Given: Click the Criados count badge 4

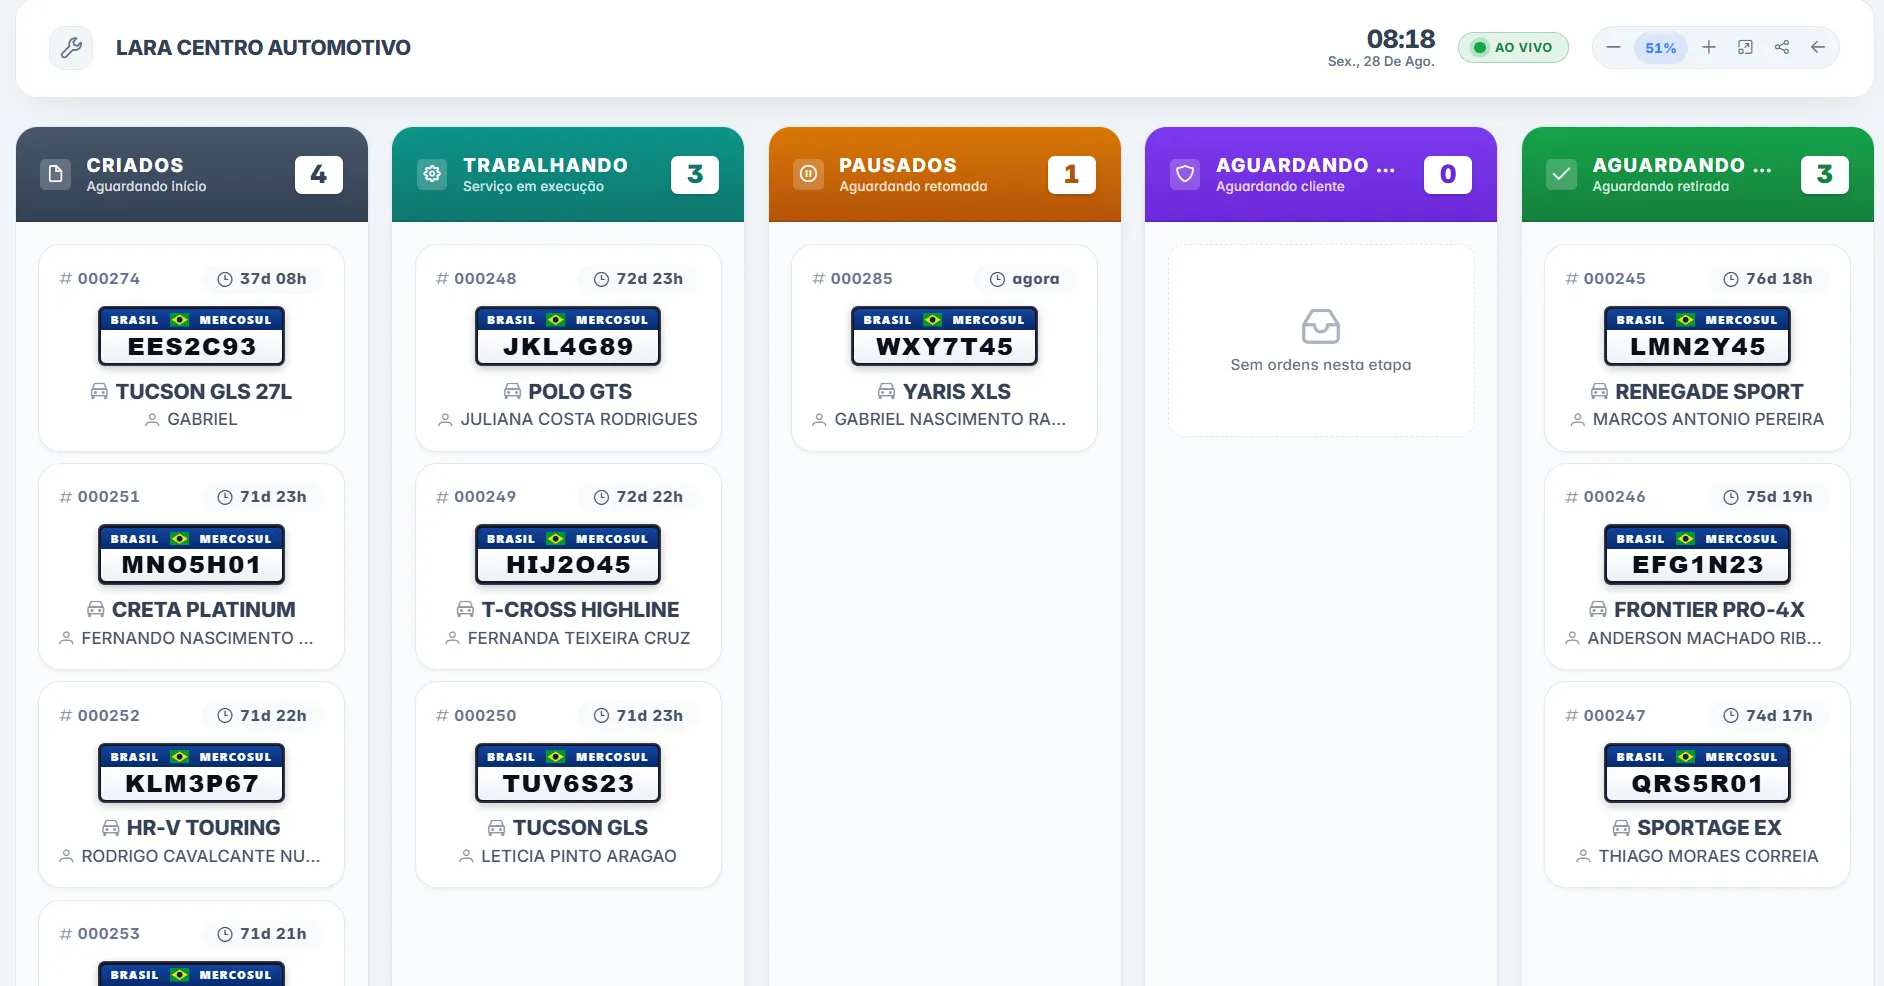Looking at the screenshot, I should coord(319,175).
